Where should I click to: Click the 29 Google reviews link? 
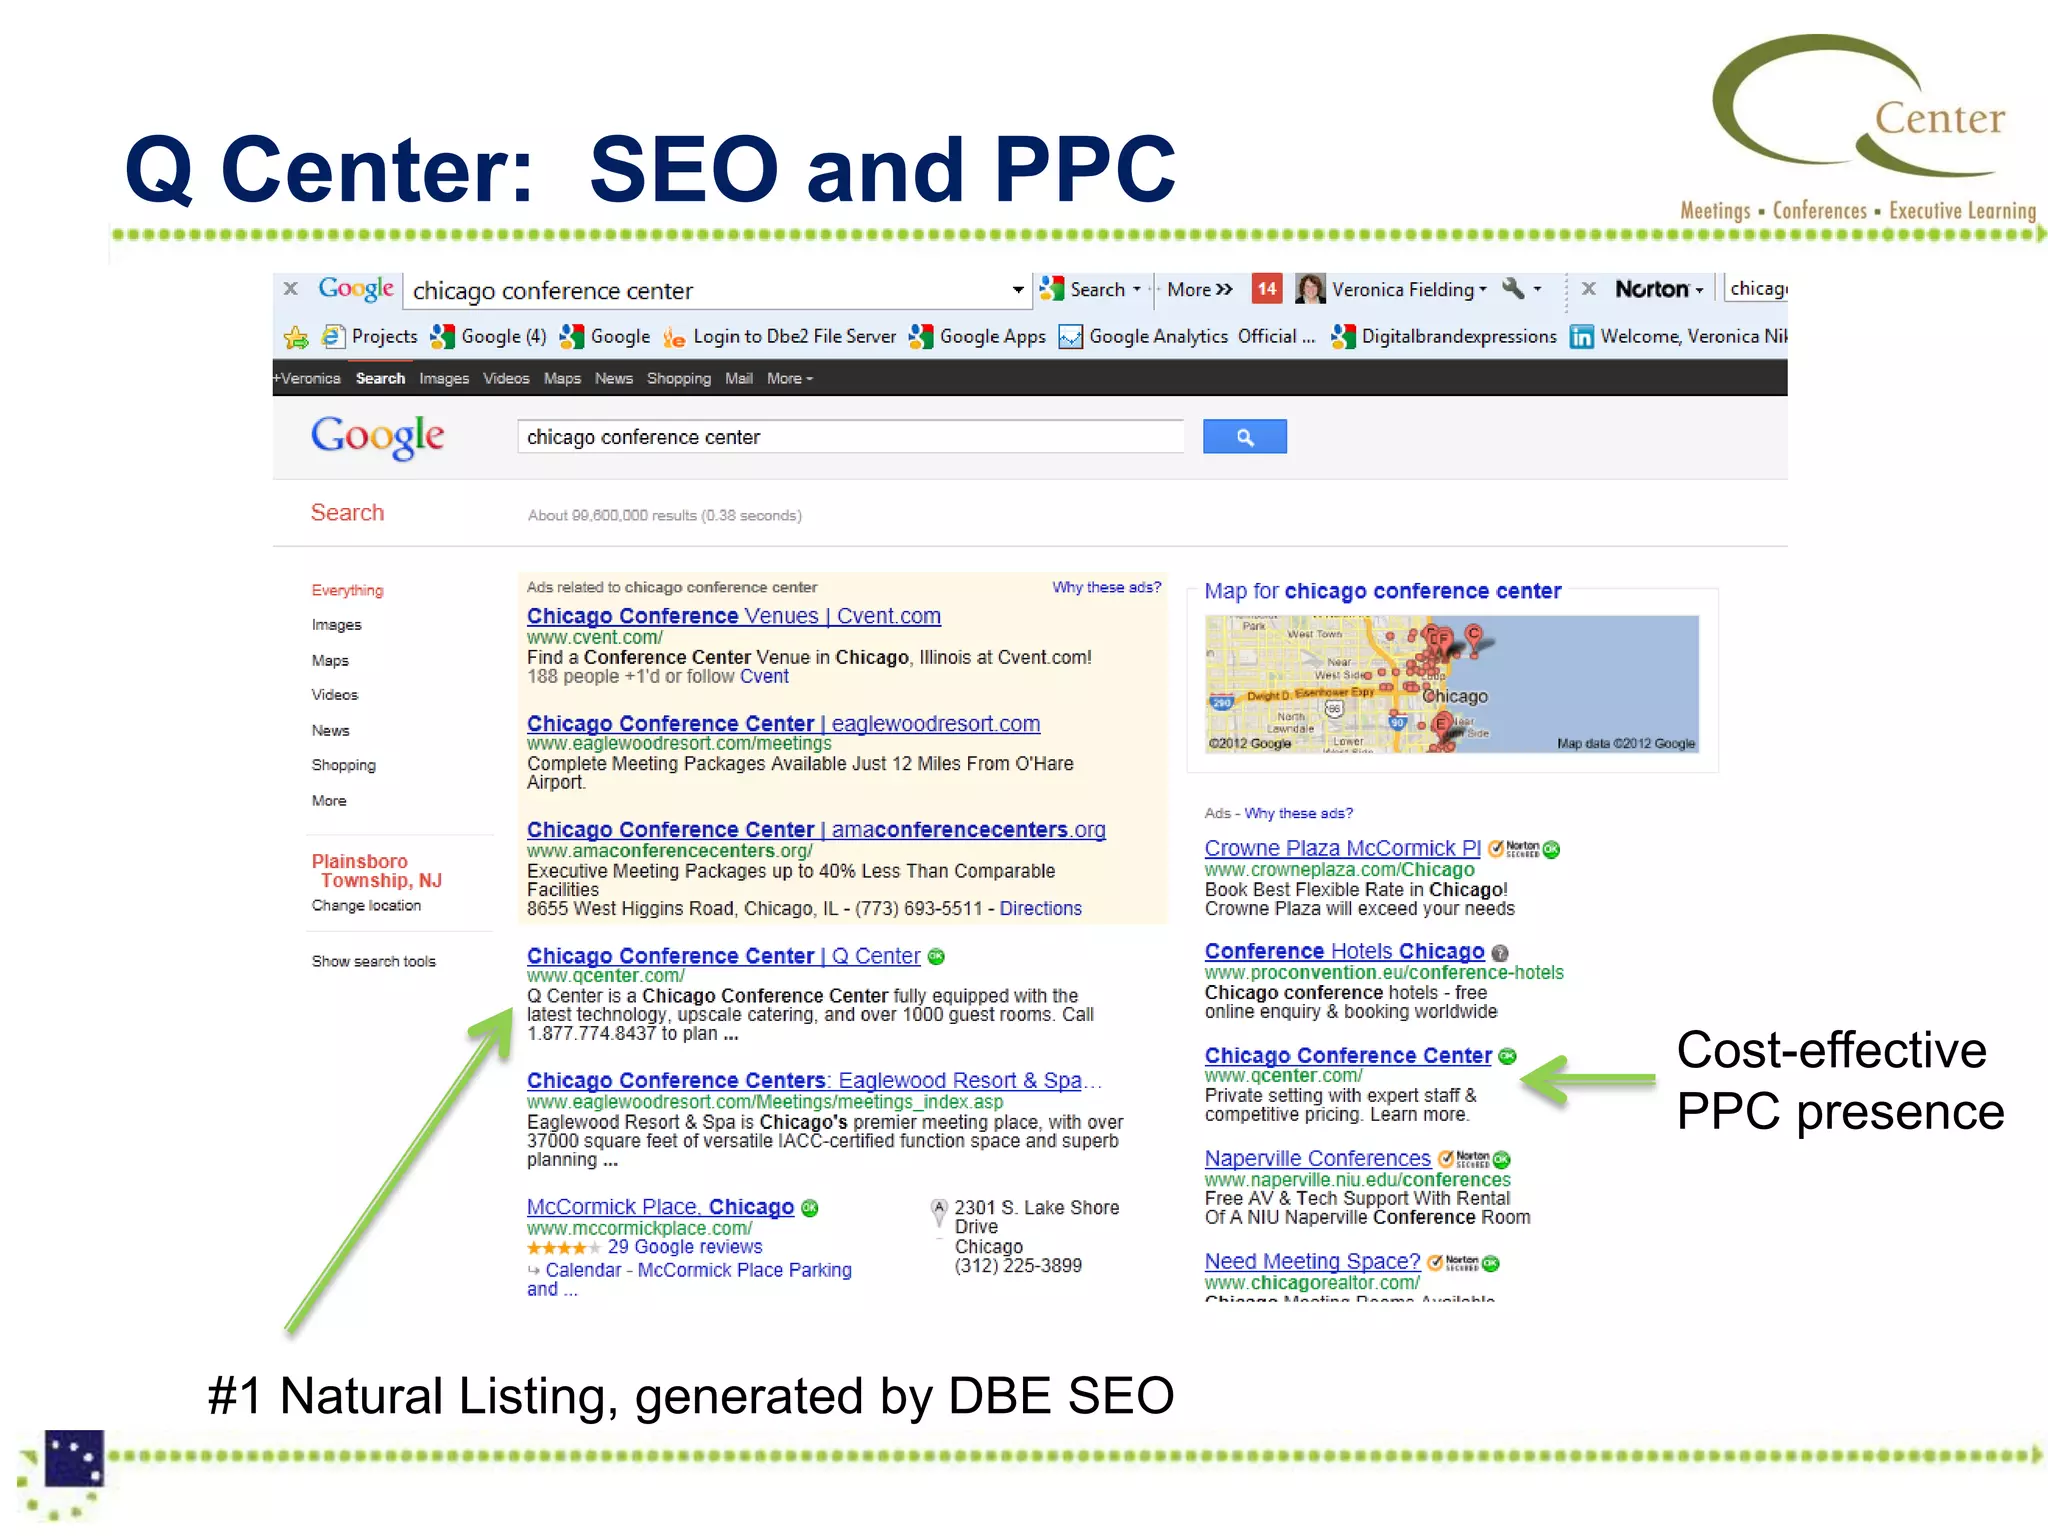click(x=684, y=1247)
